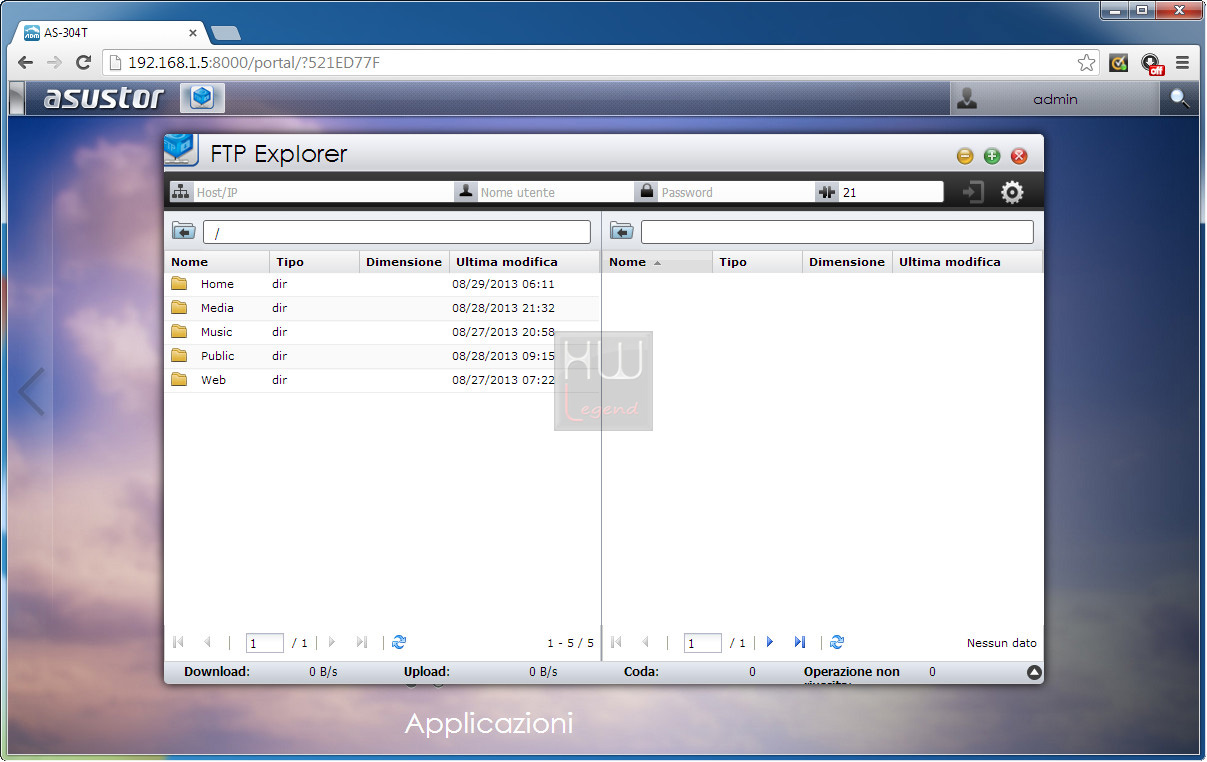Show previous desktop page arrow
The height and width of the screenshot is (762, 1207).
coord(32,391)
